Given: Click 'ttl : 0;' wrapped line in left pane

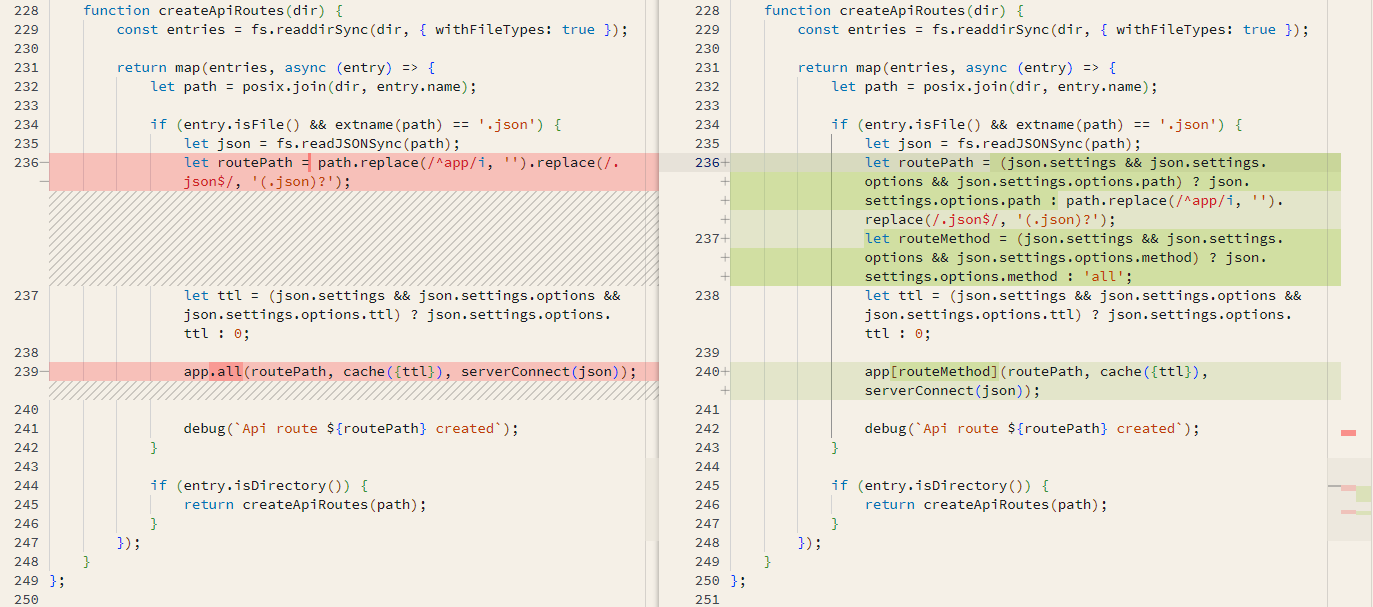Looking at the screenshot, I should pos(217,333).
